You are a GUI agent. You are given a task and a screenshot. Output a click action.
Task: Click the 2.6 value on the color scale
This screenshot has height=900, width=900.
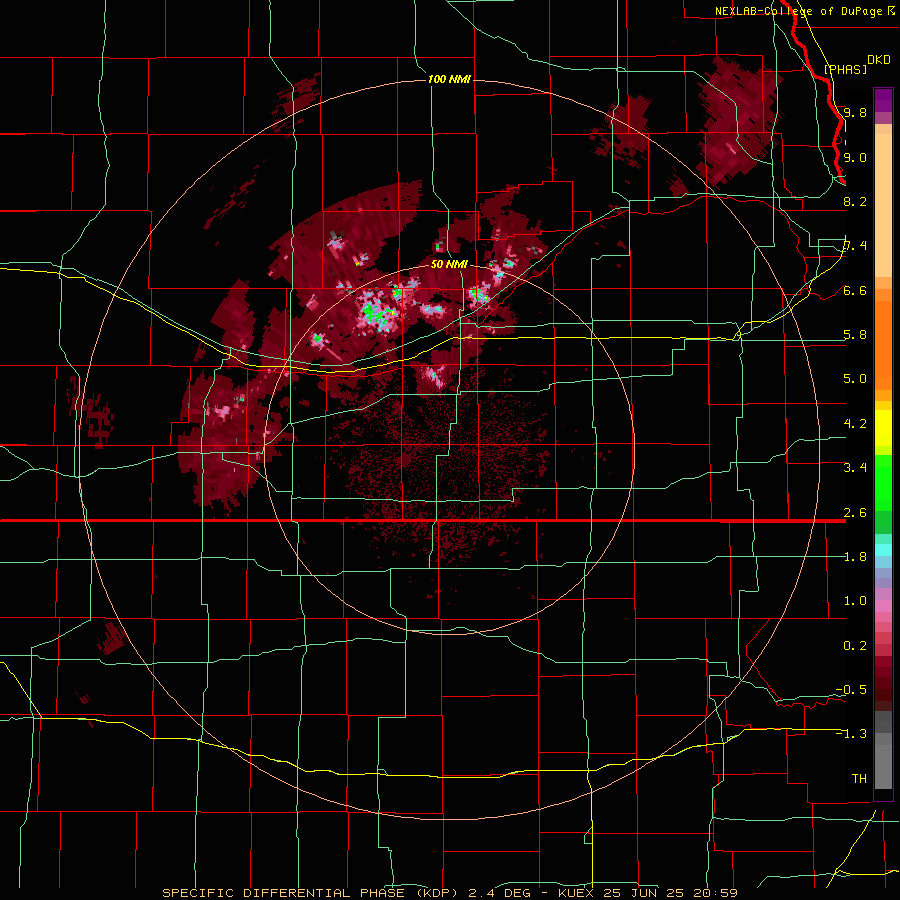tap(855, 513)
